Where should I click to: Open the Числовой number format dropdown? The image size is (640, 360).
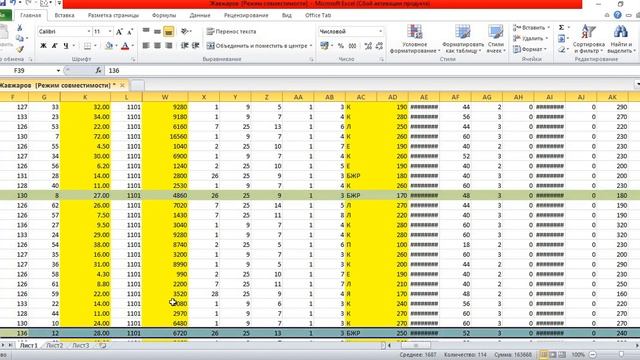(380, 31)
